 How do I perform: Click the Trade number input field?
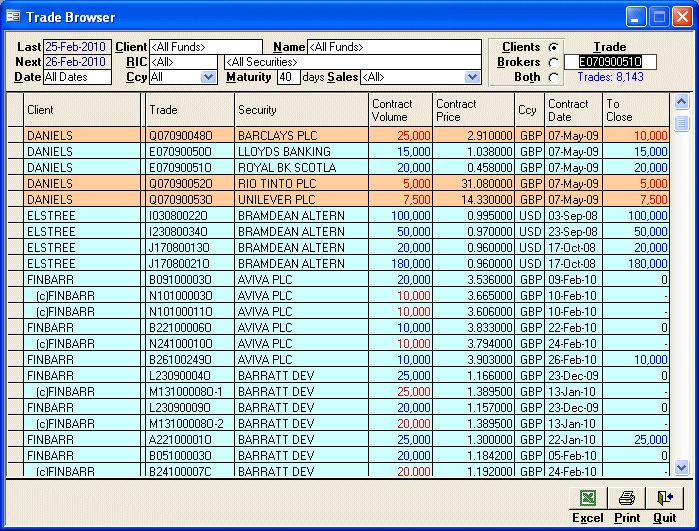click(x=610, y=62)
